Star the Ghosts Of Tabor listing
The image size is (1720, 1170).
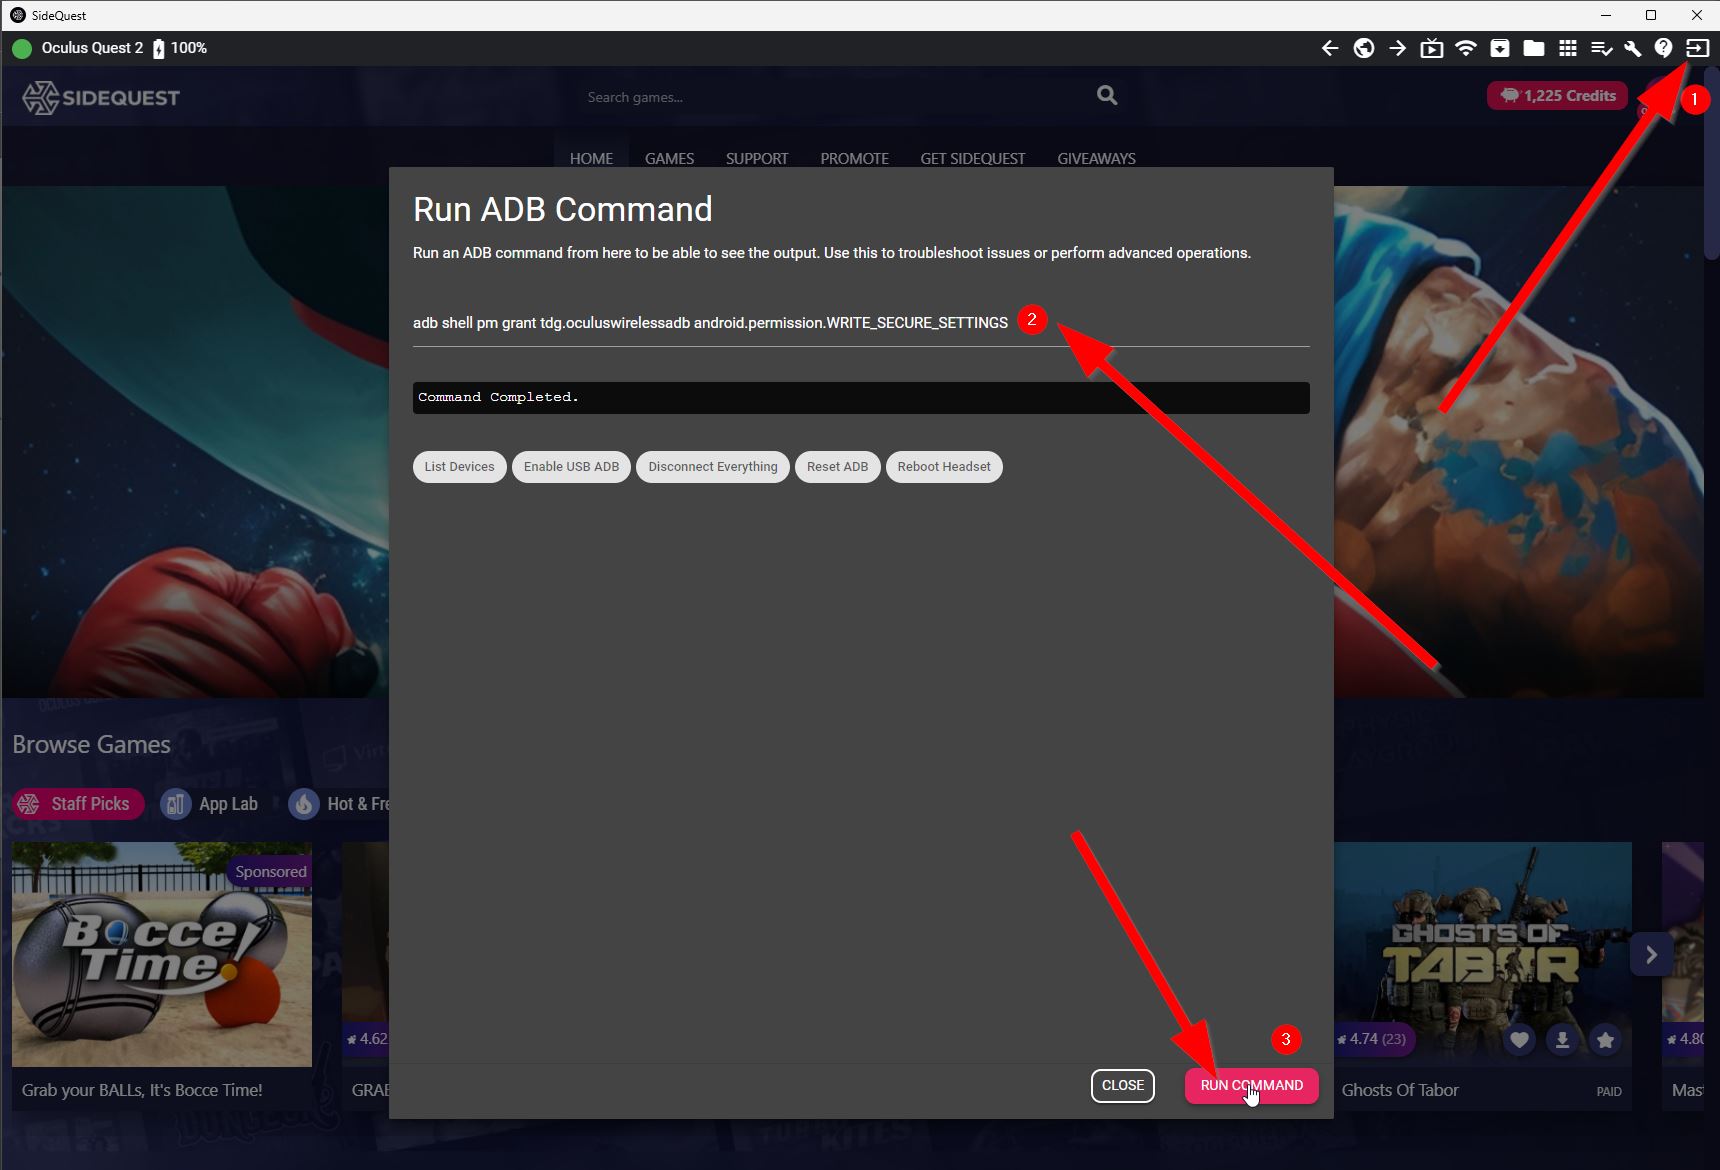(1605, 1040)
